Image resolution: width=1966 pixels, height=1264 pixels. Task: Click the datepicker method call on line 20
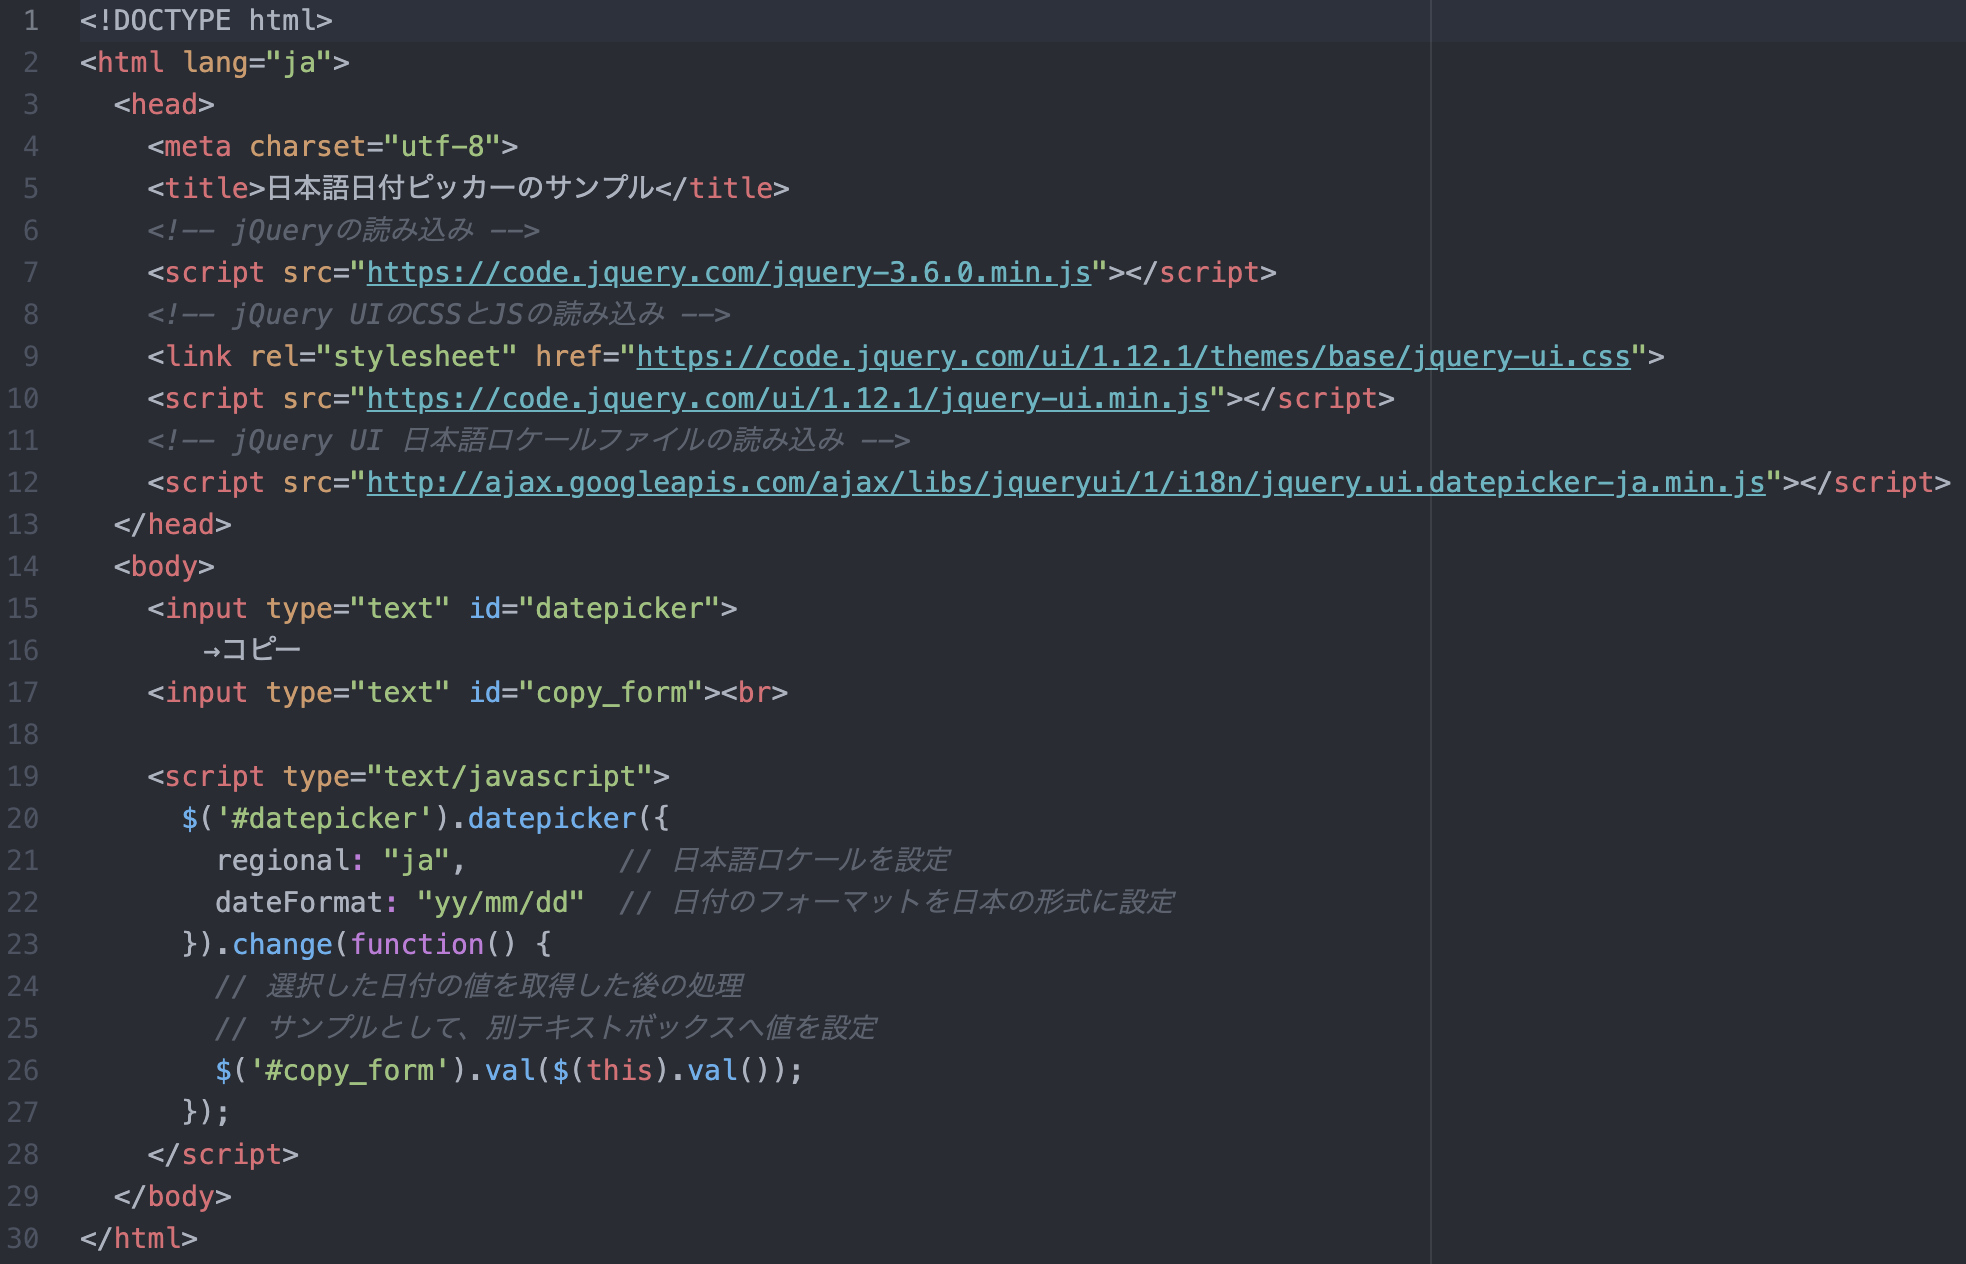point(552,818)
